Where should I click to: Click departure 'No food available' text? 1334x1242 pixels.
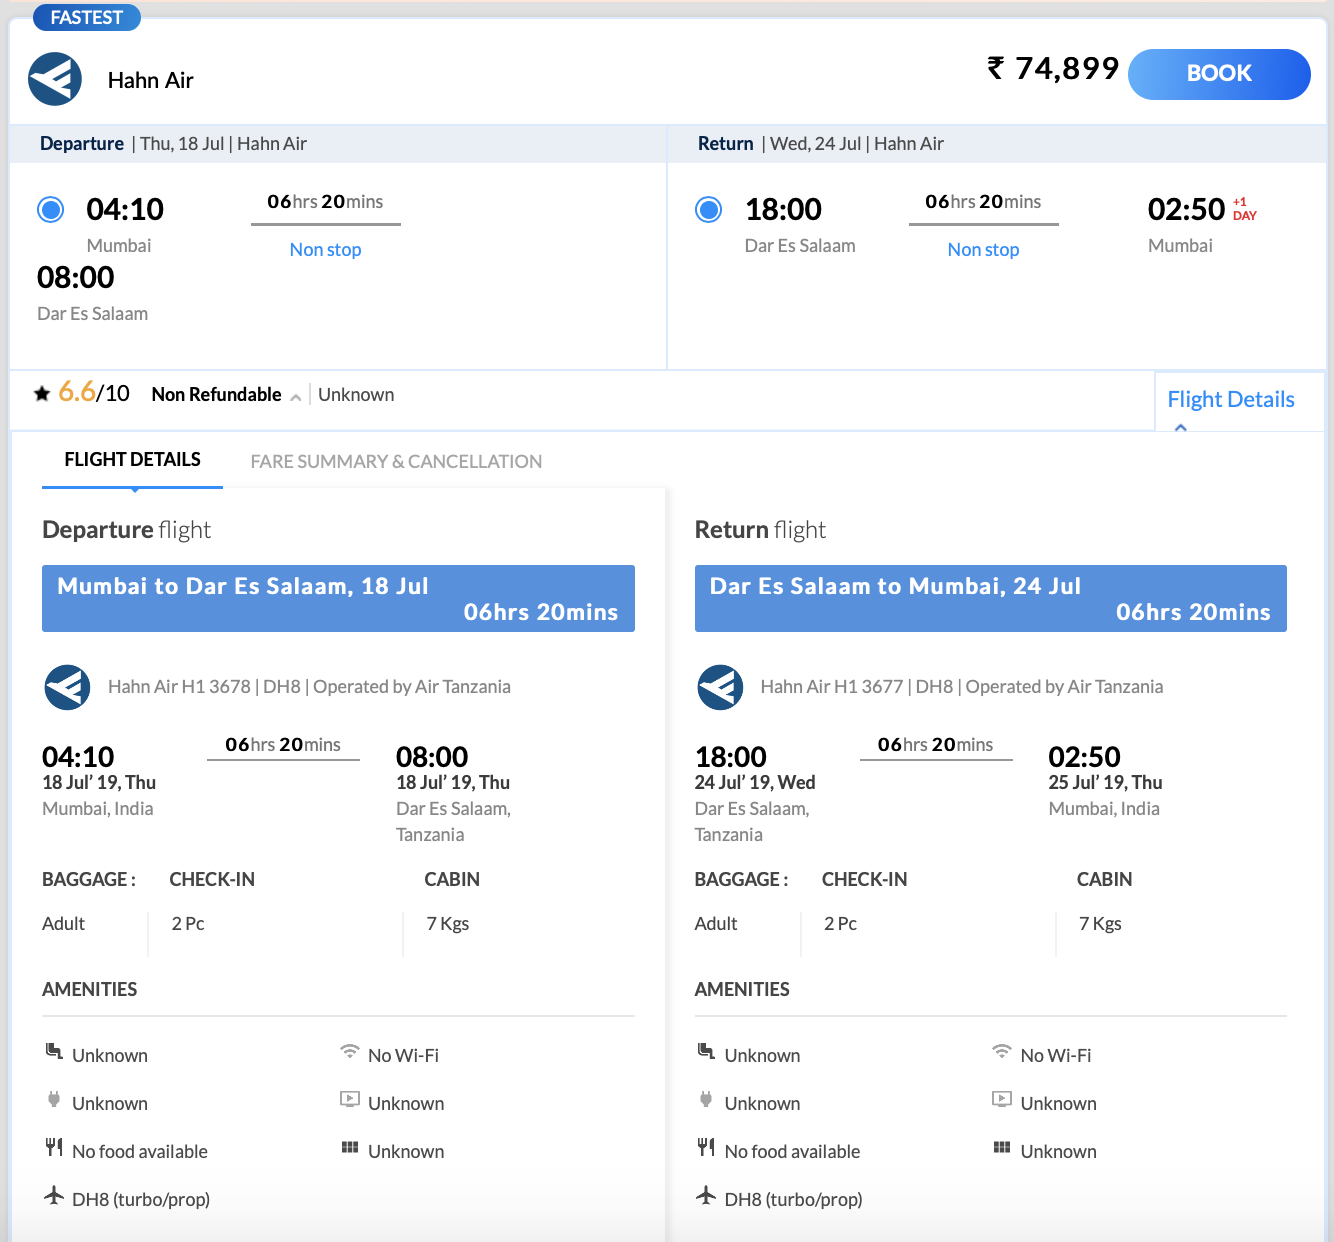pyautogui.click(x=140, y=1151)
